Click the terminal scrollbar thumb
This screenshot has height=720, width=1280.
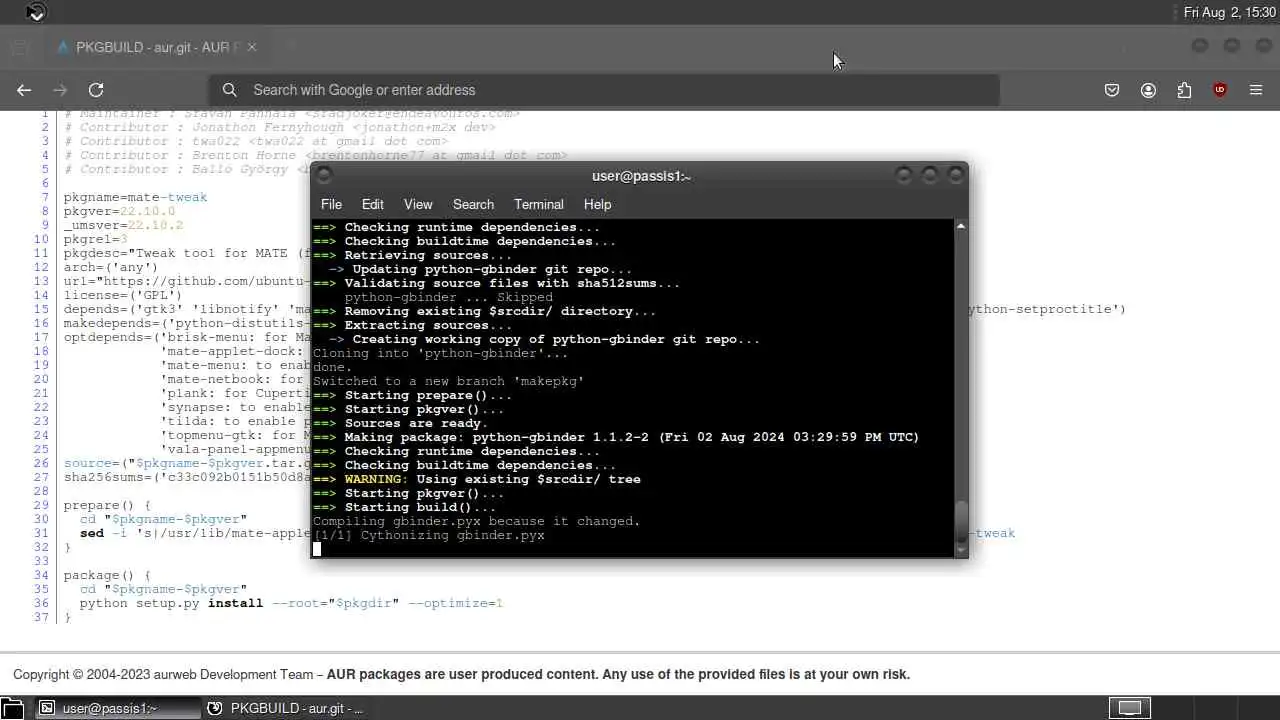961,520
